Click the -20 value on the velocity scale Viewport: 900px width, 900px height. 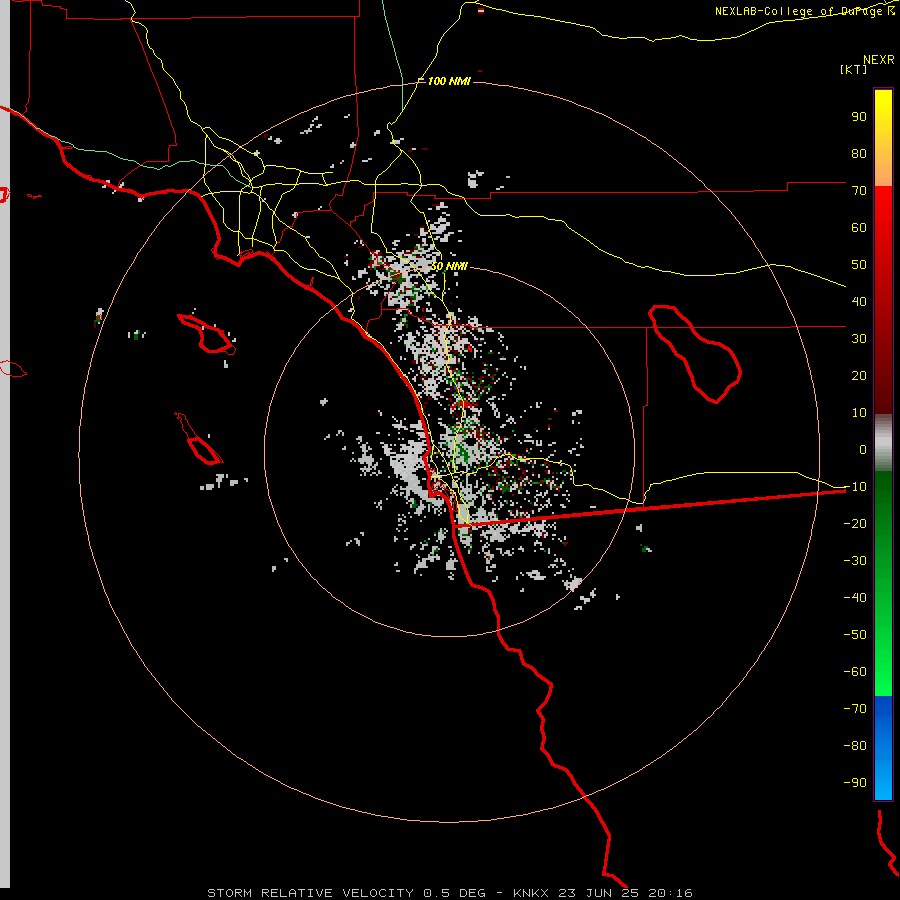(855, 523)
